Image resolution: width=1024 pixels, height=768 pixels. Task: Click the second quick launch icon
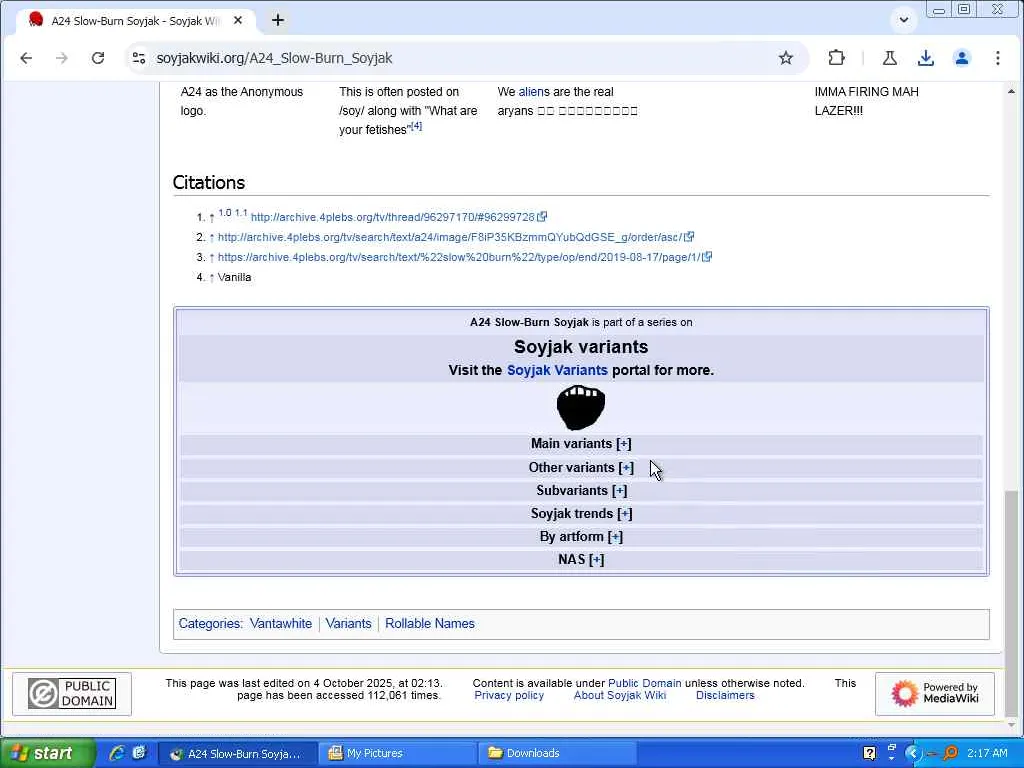138,754
